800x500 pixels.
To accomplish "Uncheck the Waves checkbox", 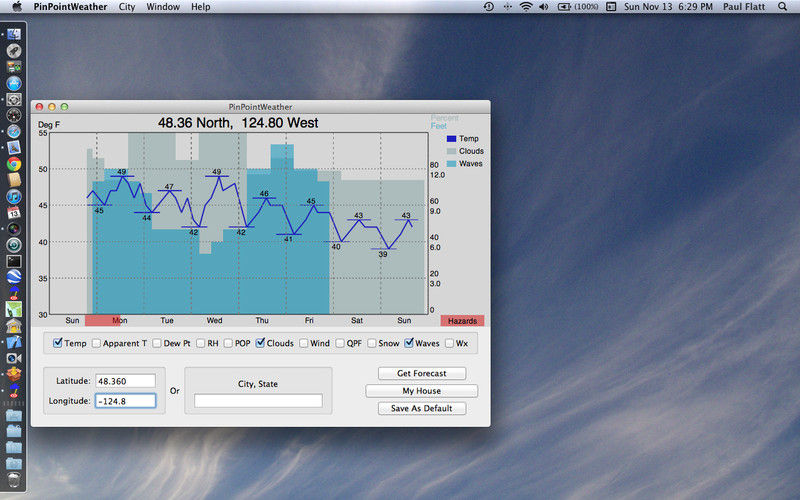I will click(x=409, y=343).
